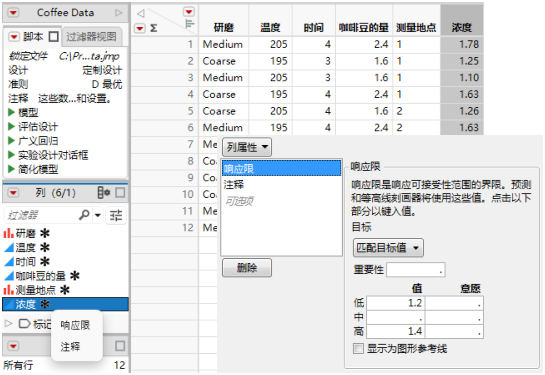545x375 pixels.
Task: Open the rows panel red triangle menu
Action: tap(13, 346)
